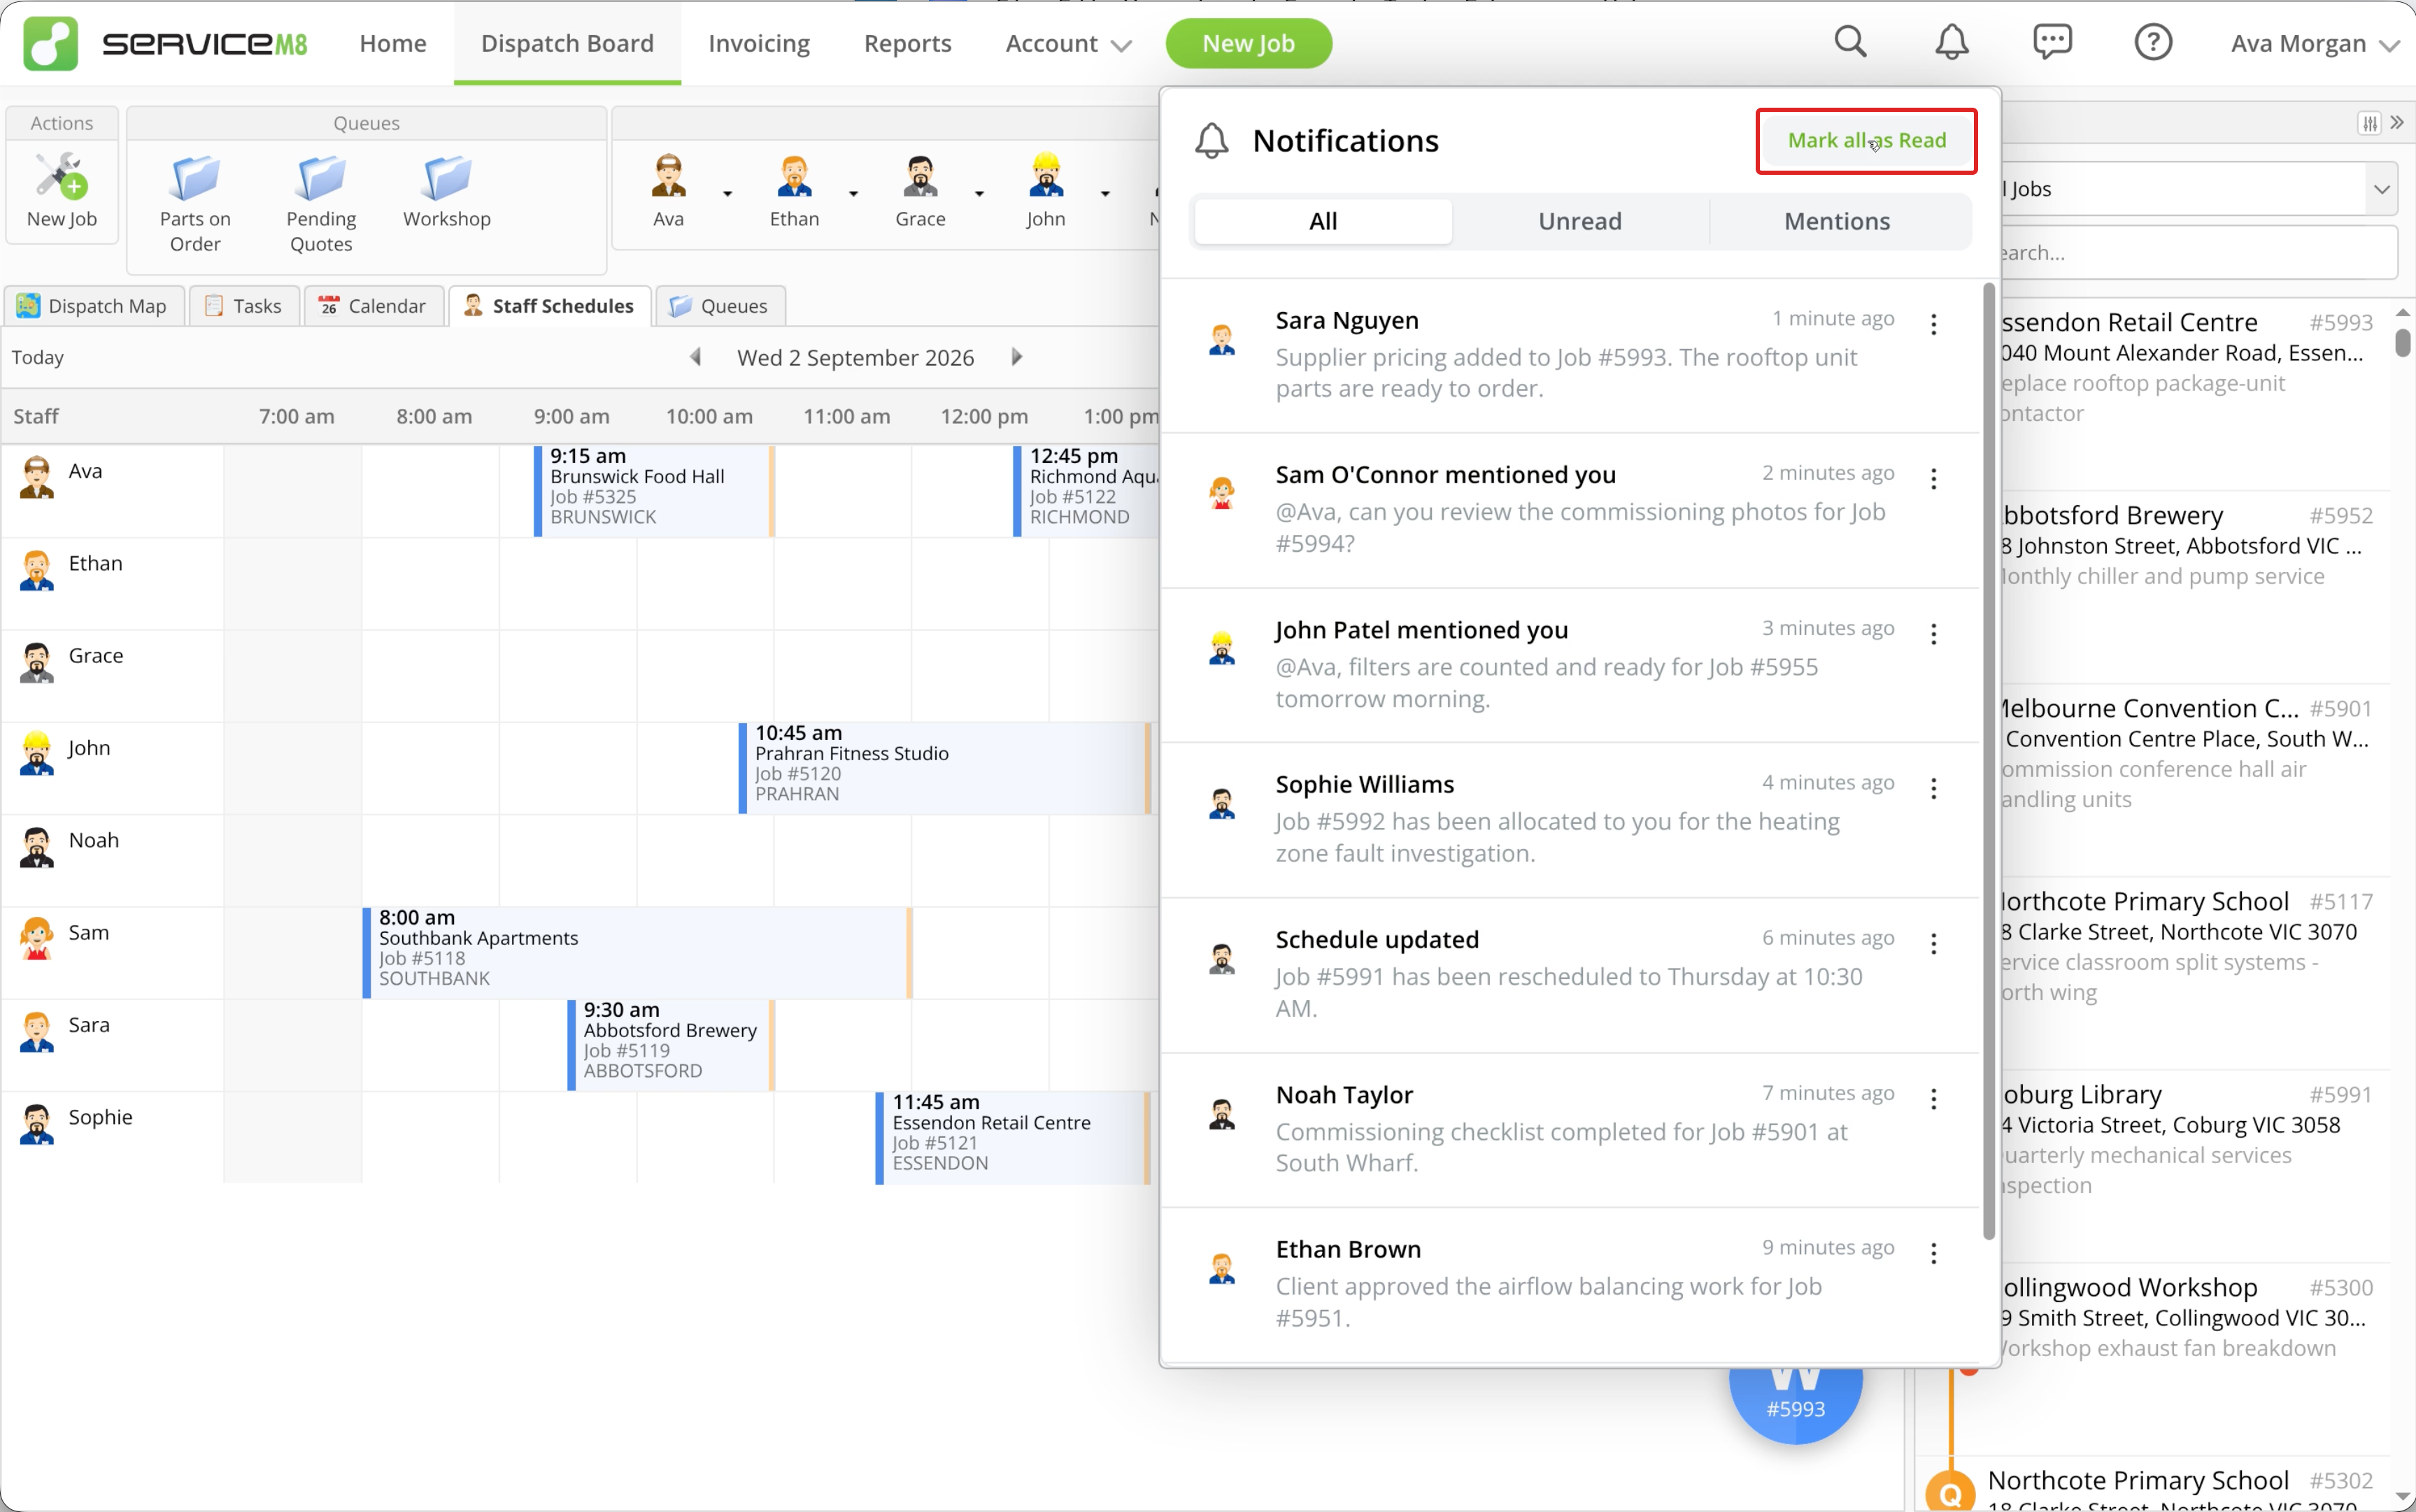
Task: Open the Prahran Fitness Studio job #5120
Action: (x=945, y=768)
